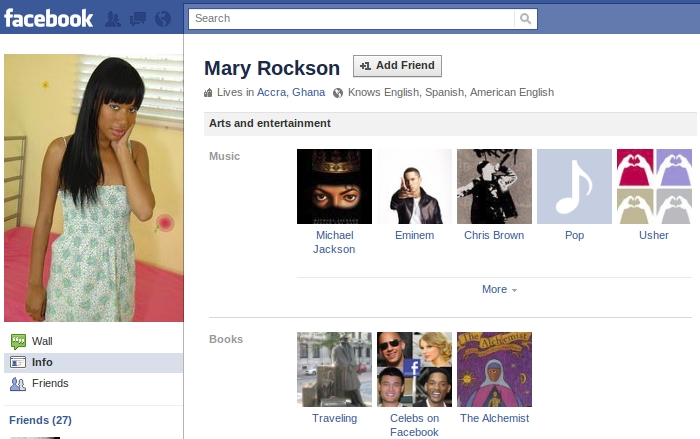Click the Usher text link
This screenshot has height=439, width=700.
click(654, 235)
